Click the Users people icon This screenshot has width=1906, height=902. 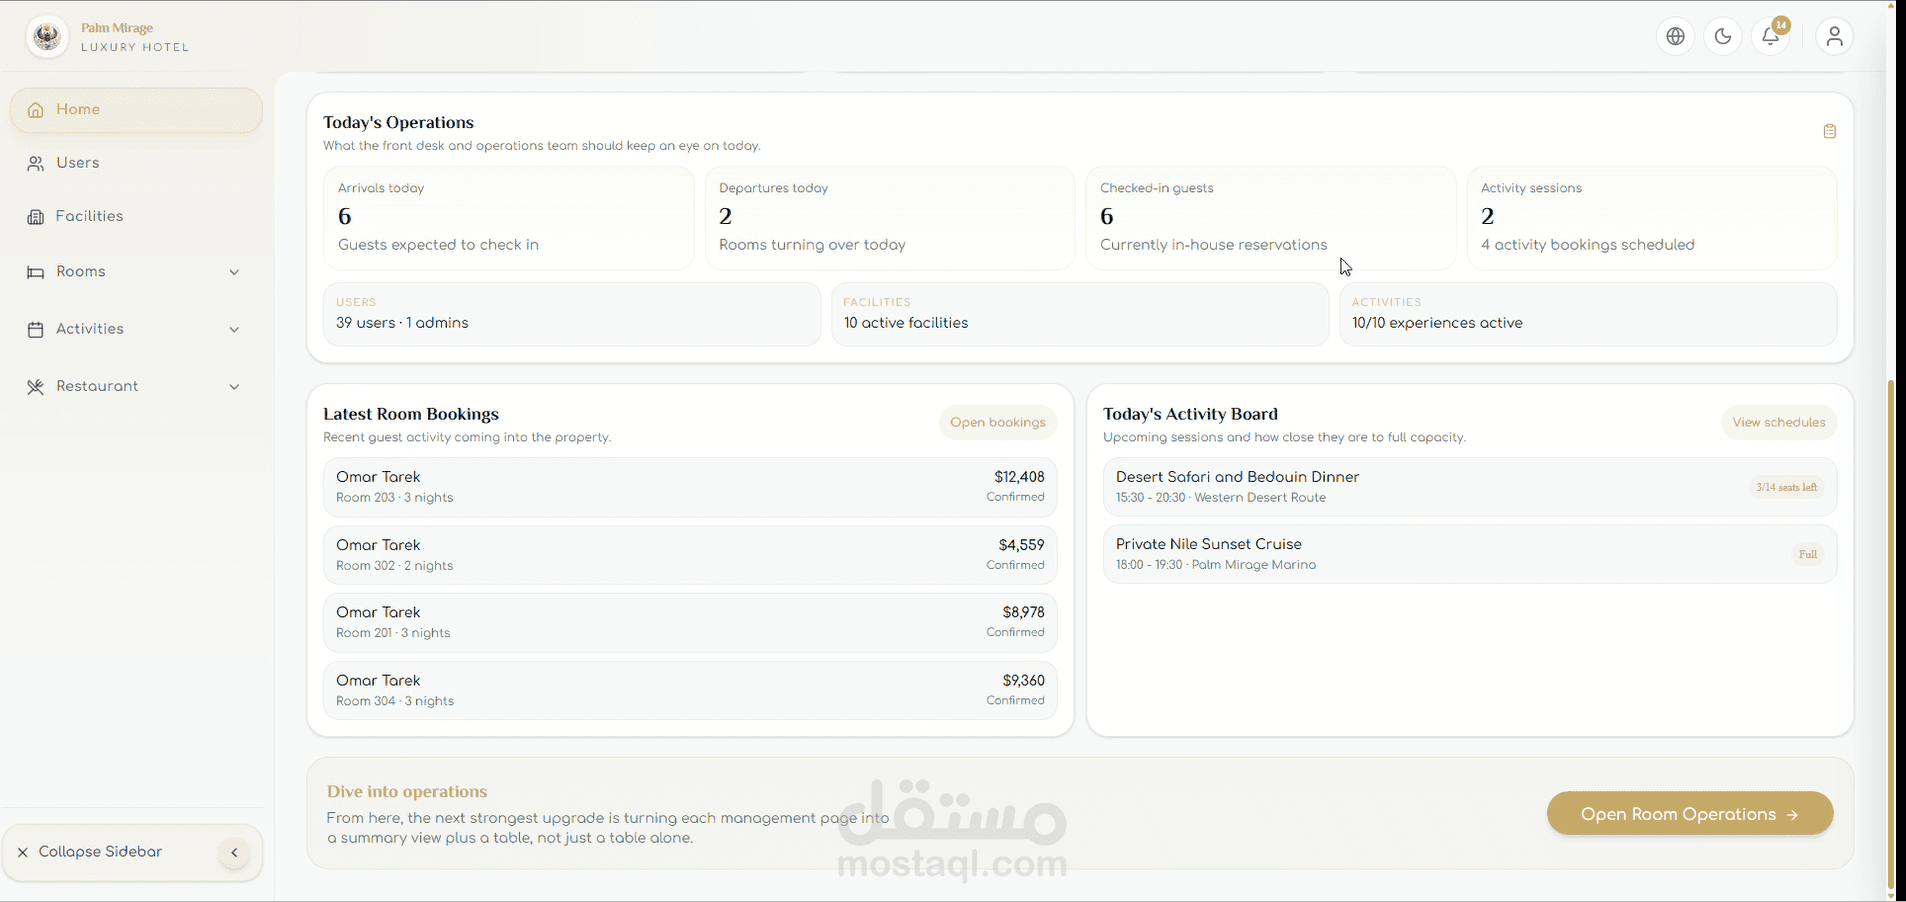point(36,163)
